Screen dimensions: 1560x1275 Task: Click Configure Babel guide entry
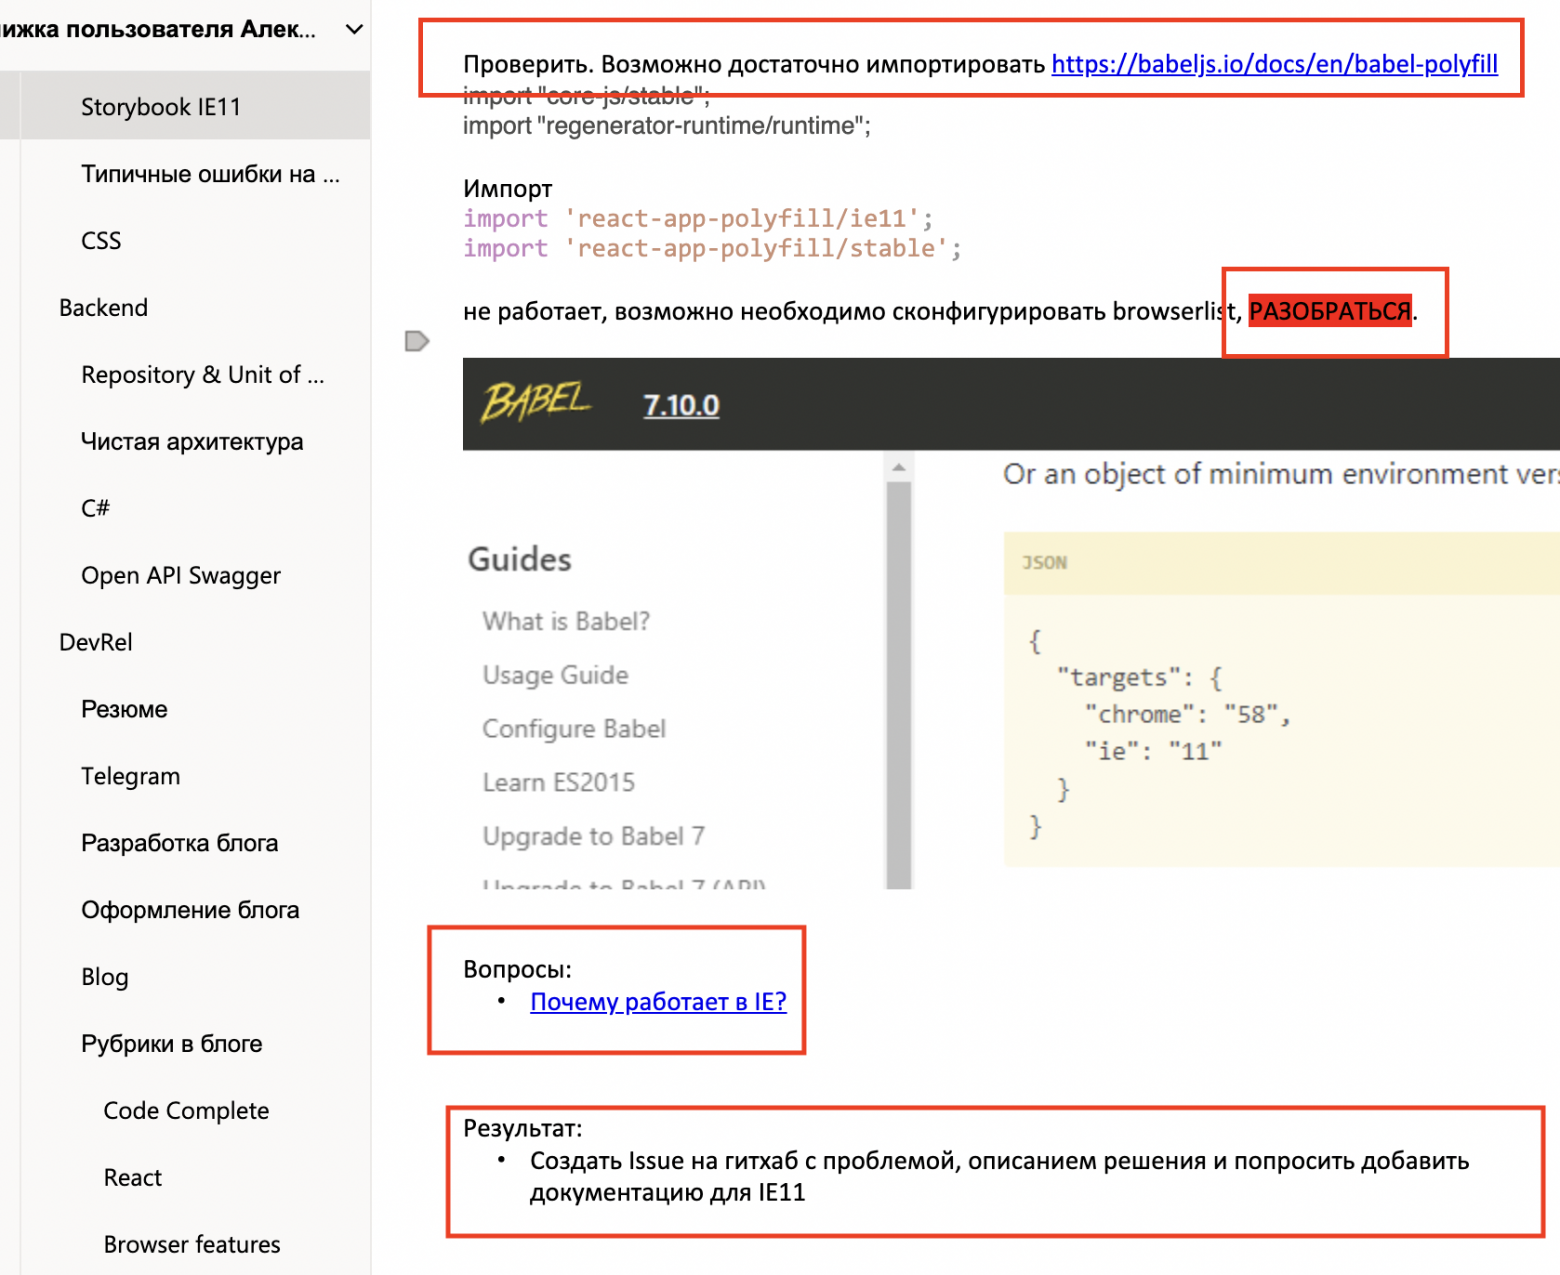[x=574, y=729]
